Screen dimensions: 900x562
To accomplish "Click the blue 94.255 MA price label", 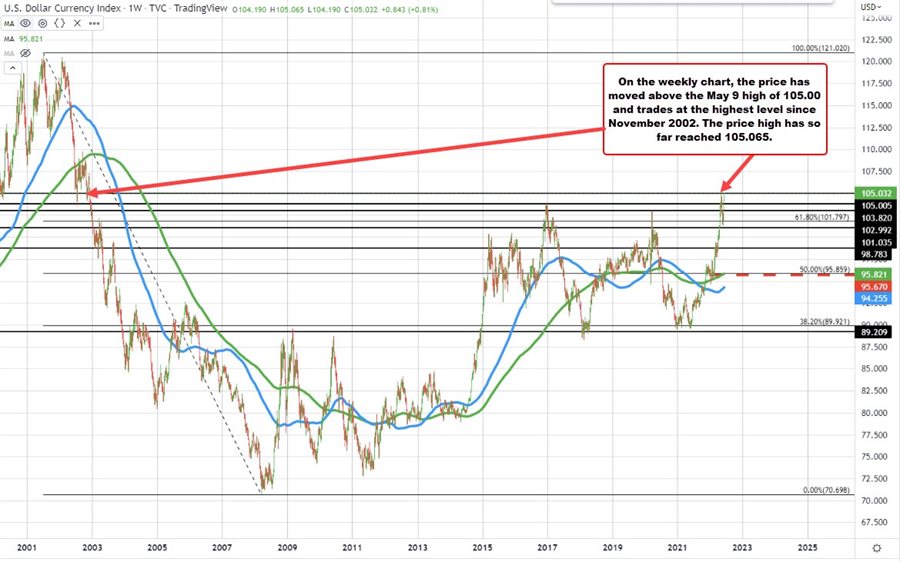I will point(874,299).
